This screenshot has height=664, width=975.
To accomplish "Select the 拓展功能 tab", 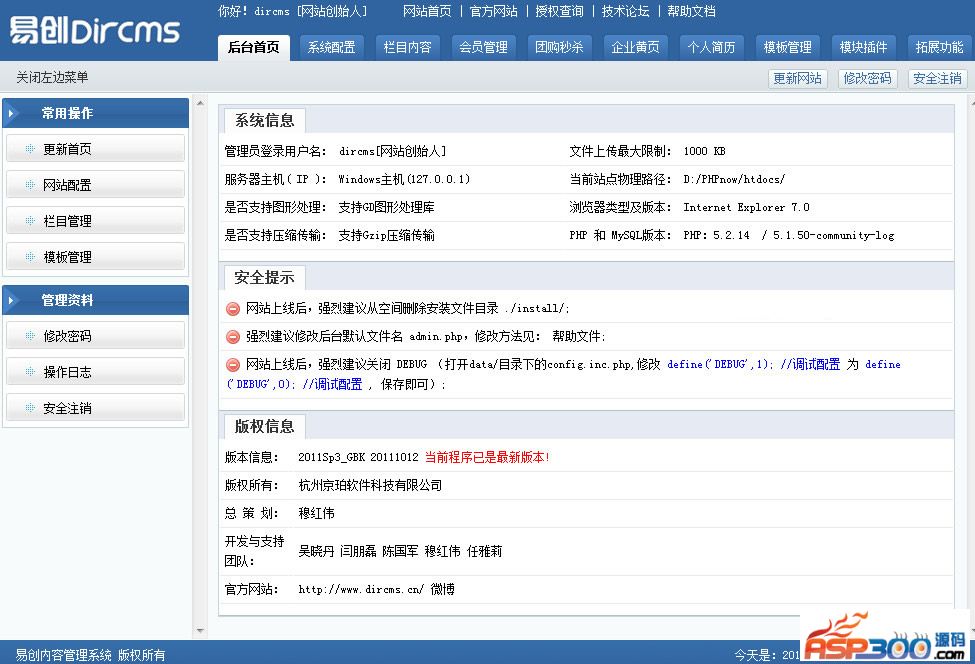I will tap(939, 47).
